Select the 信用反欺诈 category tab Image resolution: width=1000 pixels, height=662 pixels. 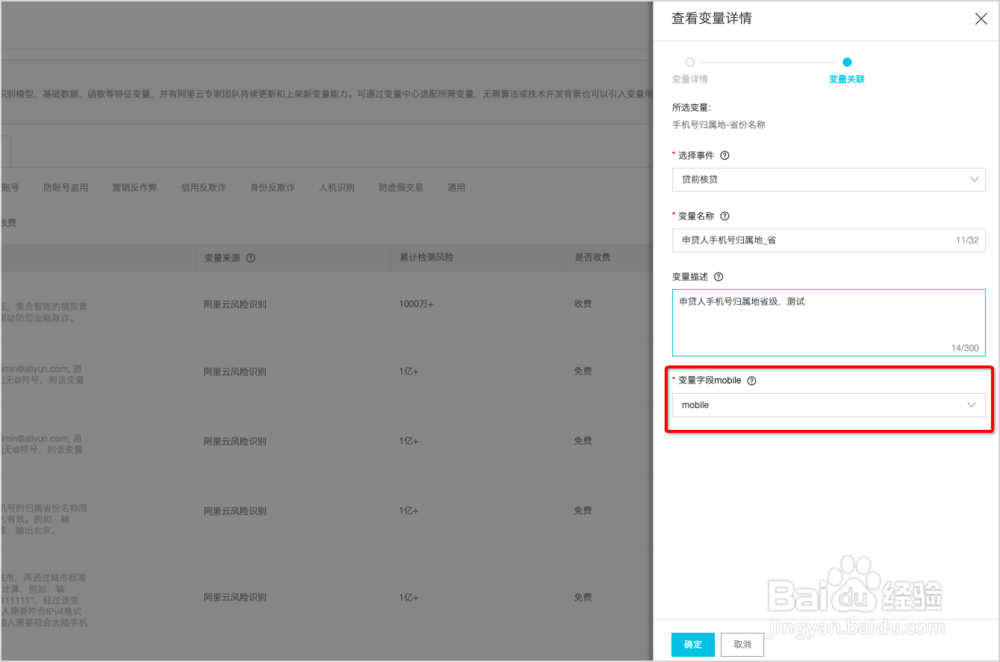pyautogui.click(x=203, y=187)
